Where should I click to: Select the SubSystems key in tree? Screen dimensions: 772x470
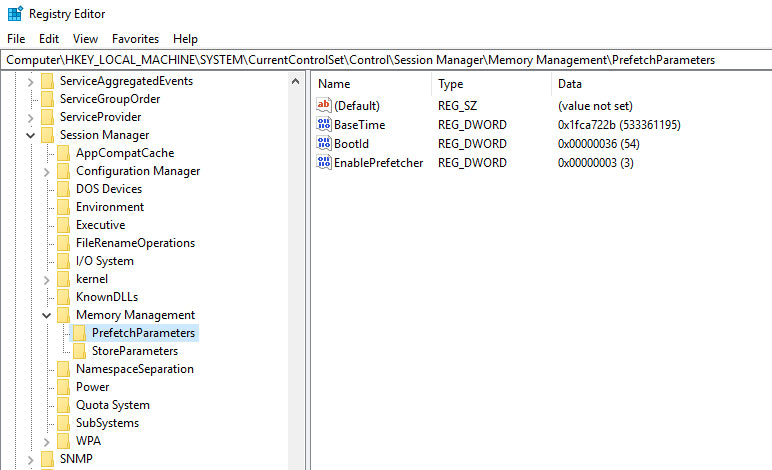tap(107, 423)
